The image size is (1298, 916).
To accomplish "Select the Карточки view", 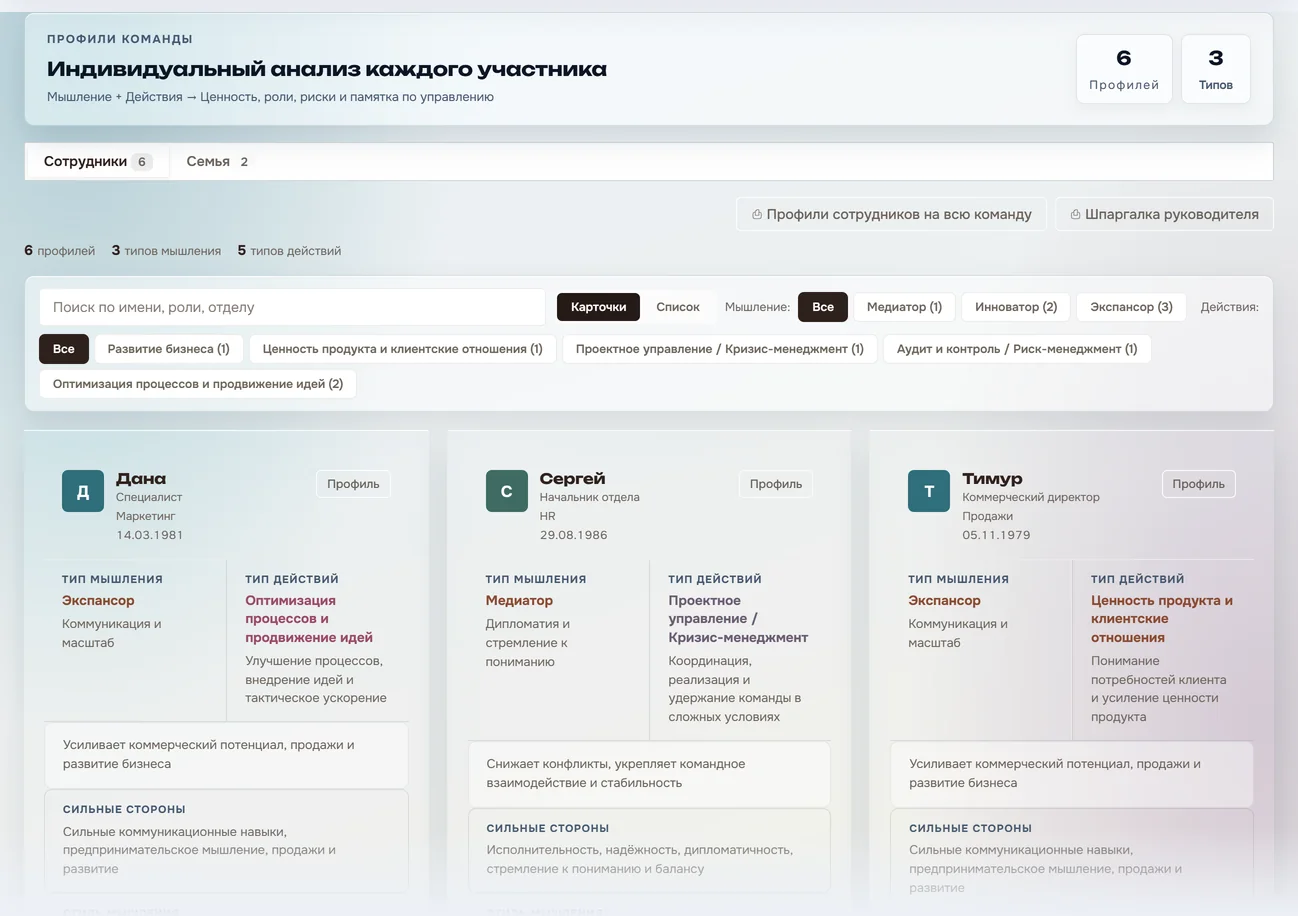I will [598, 307].
